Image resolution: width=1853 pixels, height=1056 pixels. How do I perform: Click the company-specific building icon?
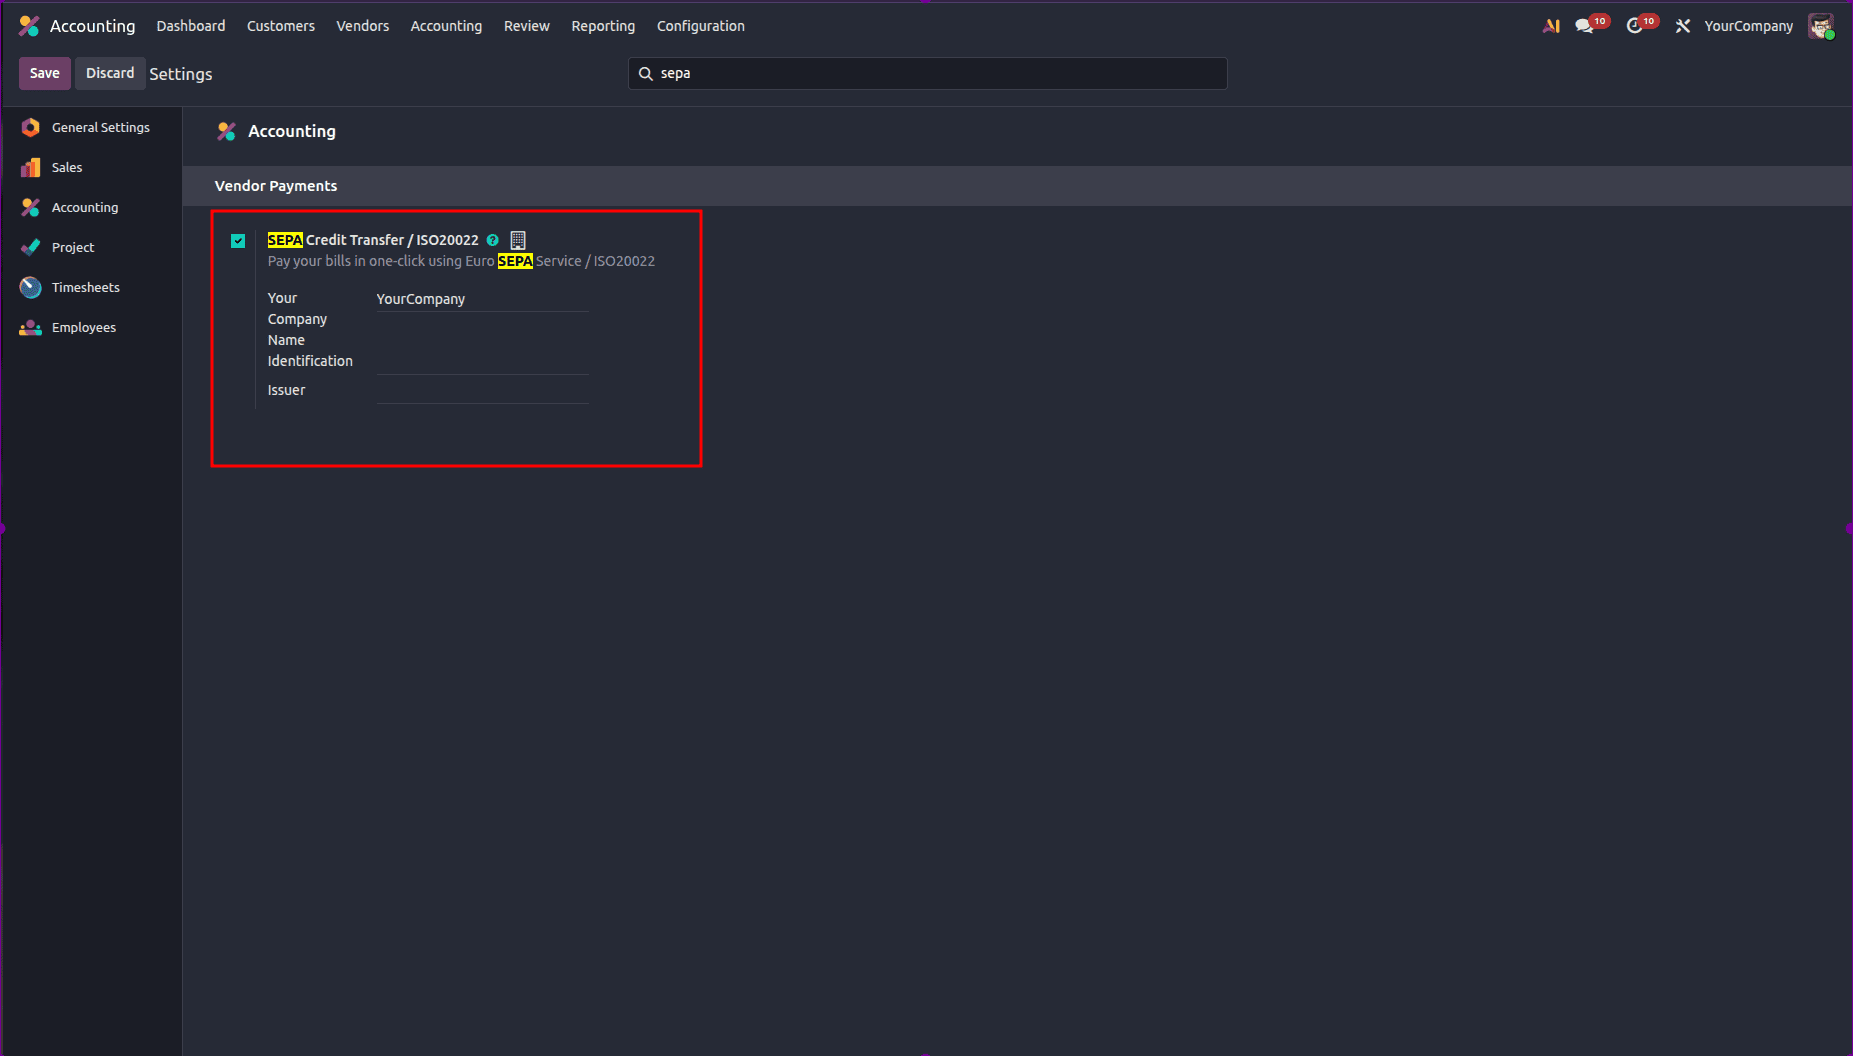[x=518, y=240]
